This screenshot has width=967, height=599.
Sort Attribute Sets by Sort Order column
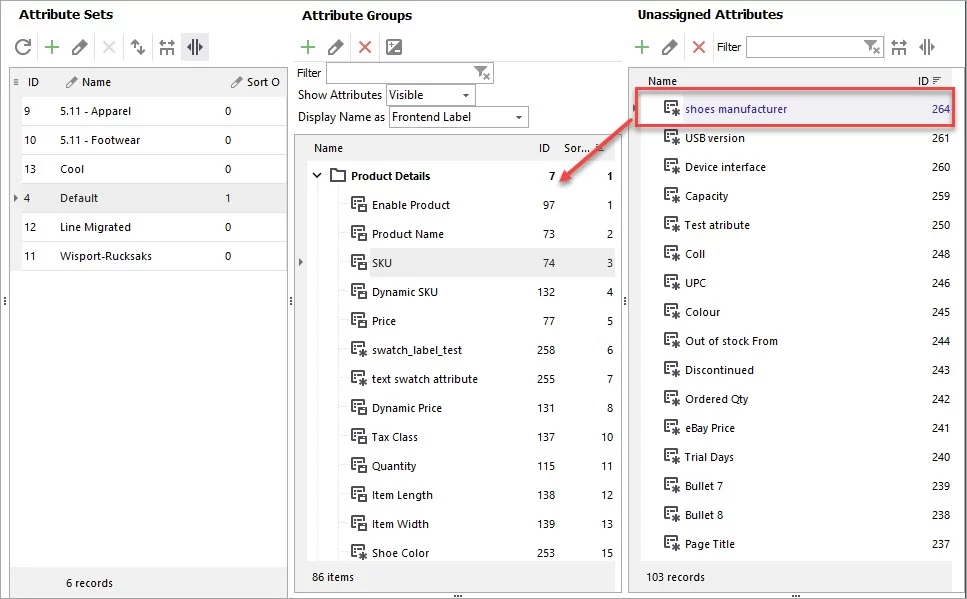coord(263,82)
